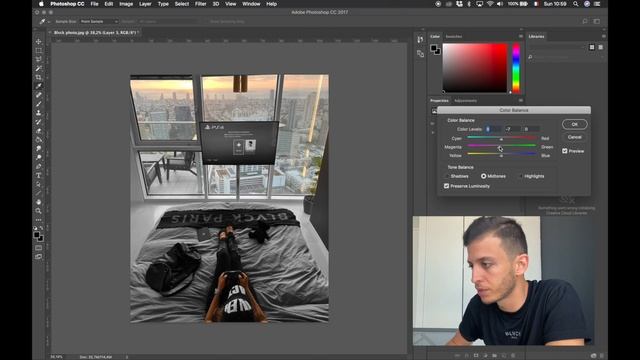Select the Eyedropper tool in the toolbar
This screenshot has width=640, height=360.
tap(39, 86)
